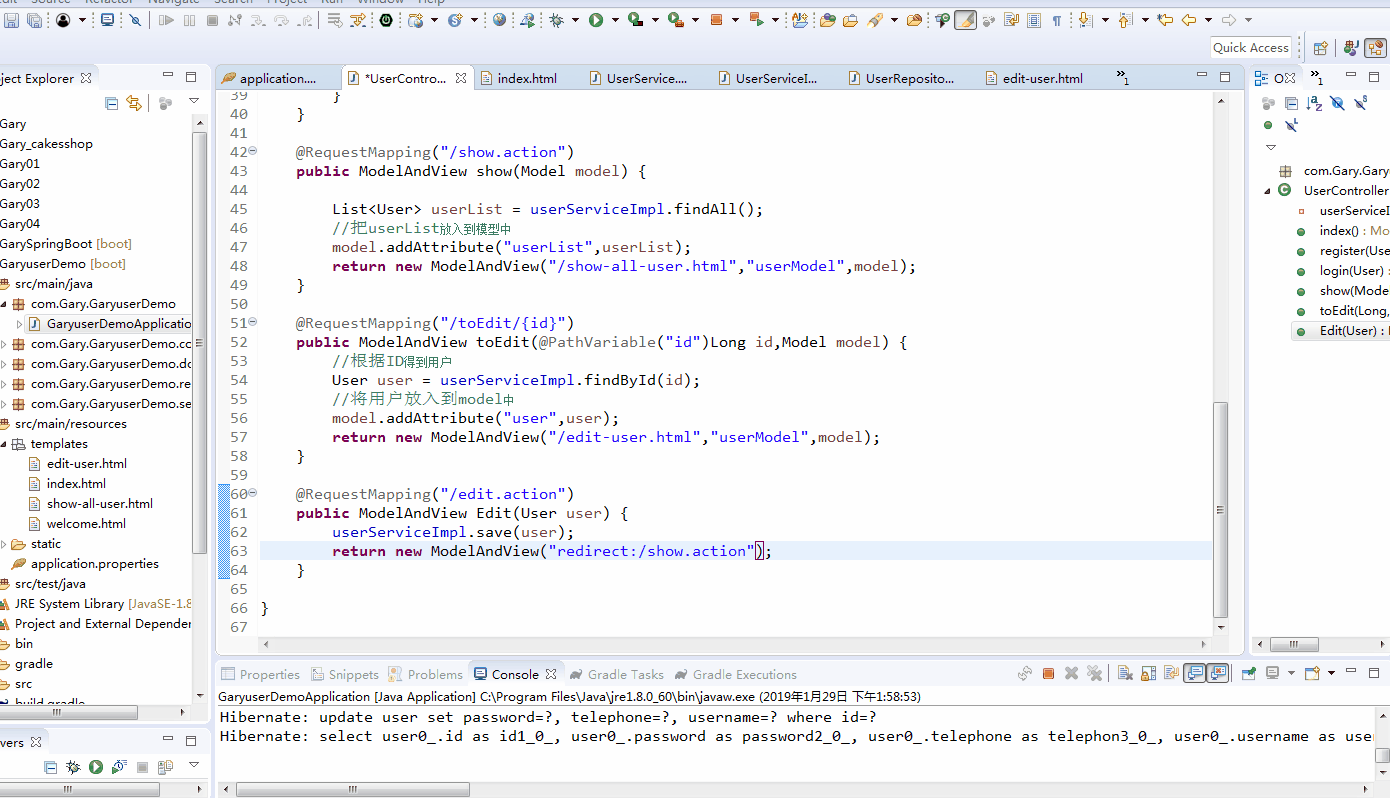
Task: Click the Next Annotation icon
Action: point(1084,20)
